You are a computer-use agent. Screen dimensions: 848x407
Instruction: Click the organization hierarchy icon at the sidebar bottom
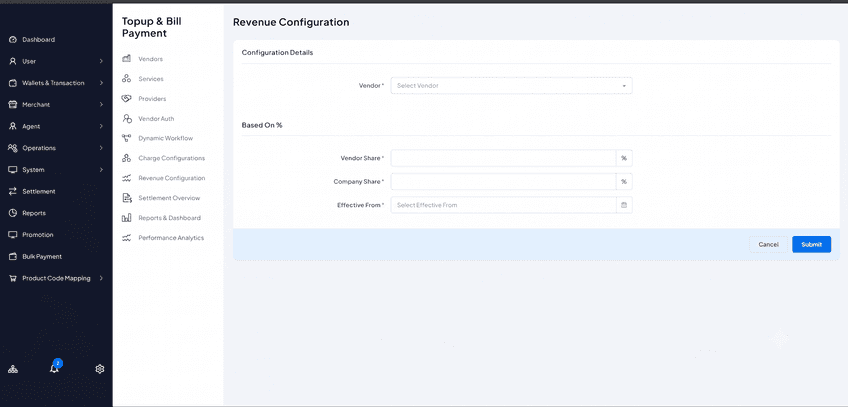13,369
